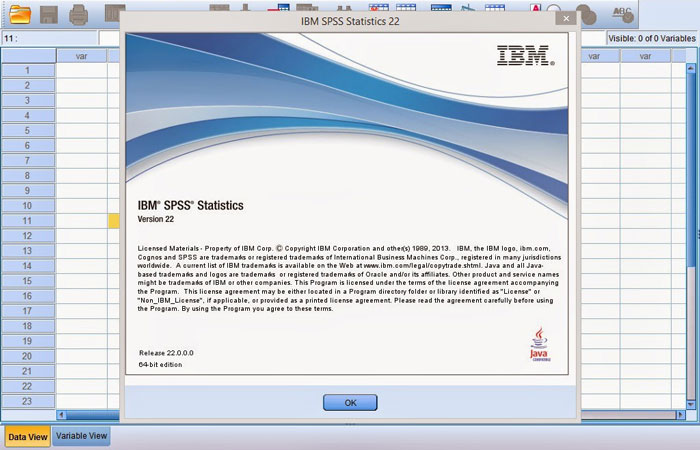Viewport: 700px width, 450px height.
Task: Run spell check with the ABC icon
Action: pyautogui.click(x=623, y=14)
